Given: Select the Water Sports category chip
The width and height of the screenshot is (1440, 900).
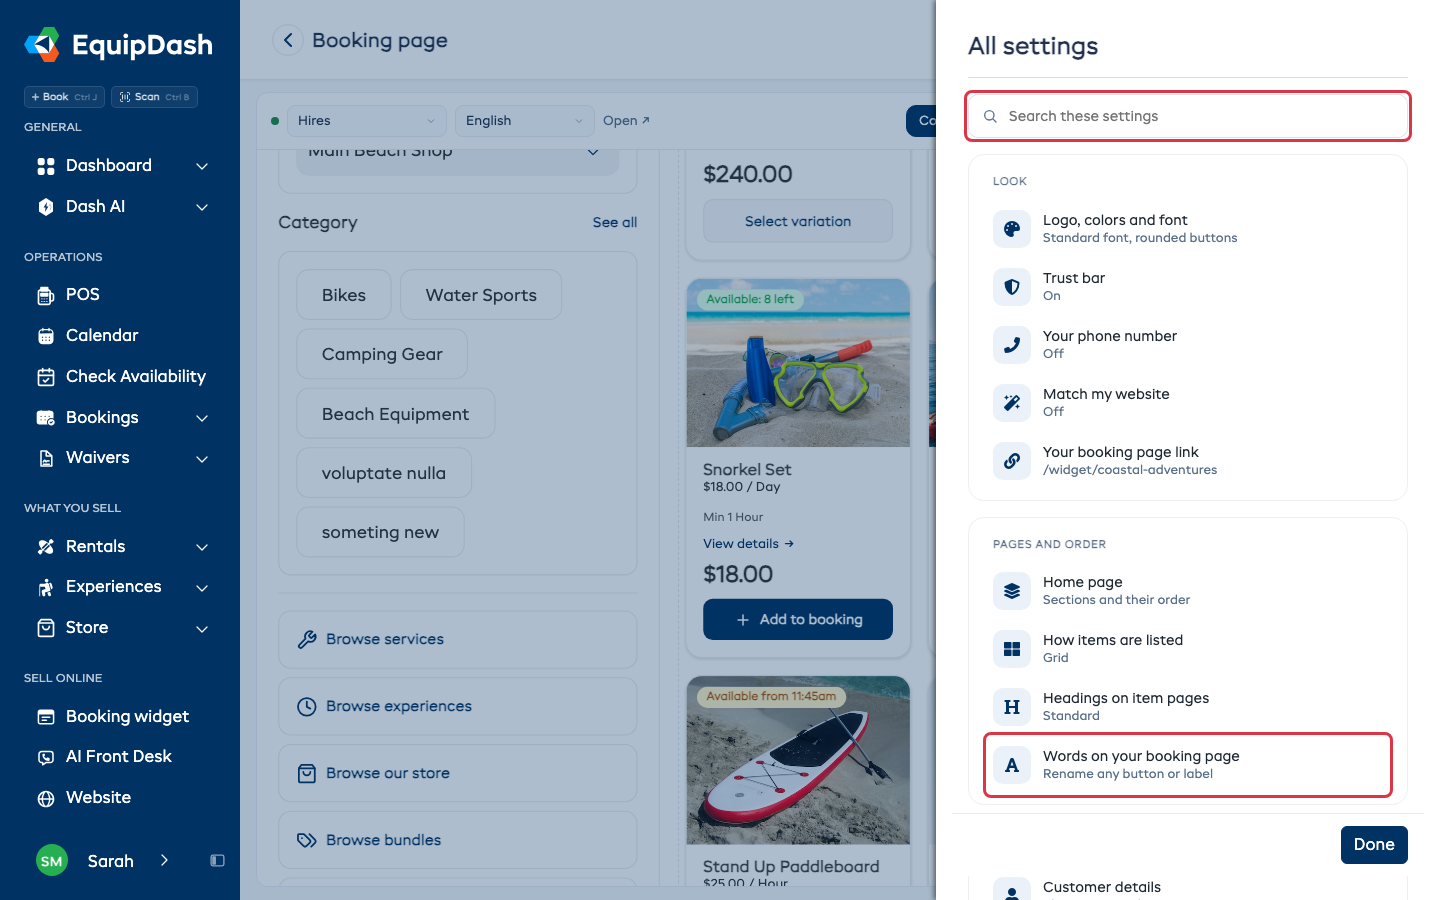Looking at the screenshot, I should pyautogui.click(x=481, y=295).
